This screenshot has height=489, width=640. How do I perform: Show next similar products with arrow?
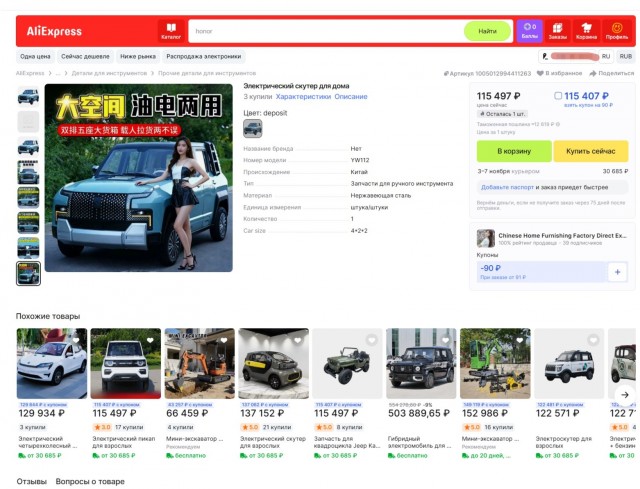[x=624, y=395]
